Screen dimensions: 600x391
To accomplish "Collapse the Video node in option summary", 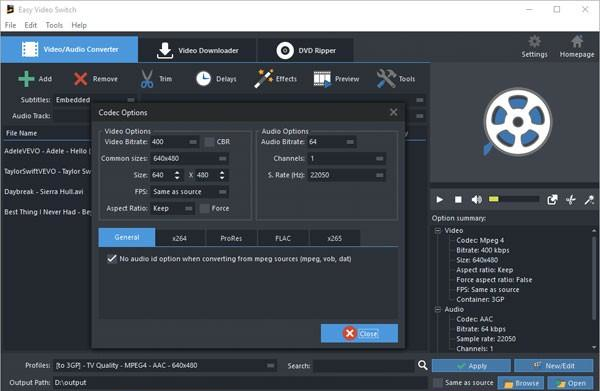I will tap(438, 230).
